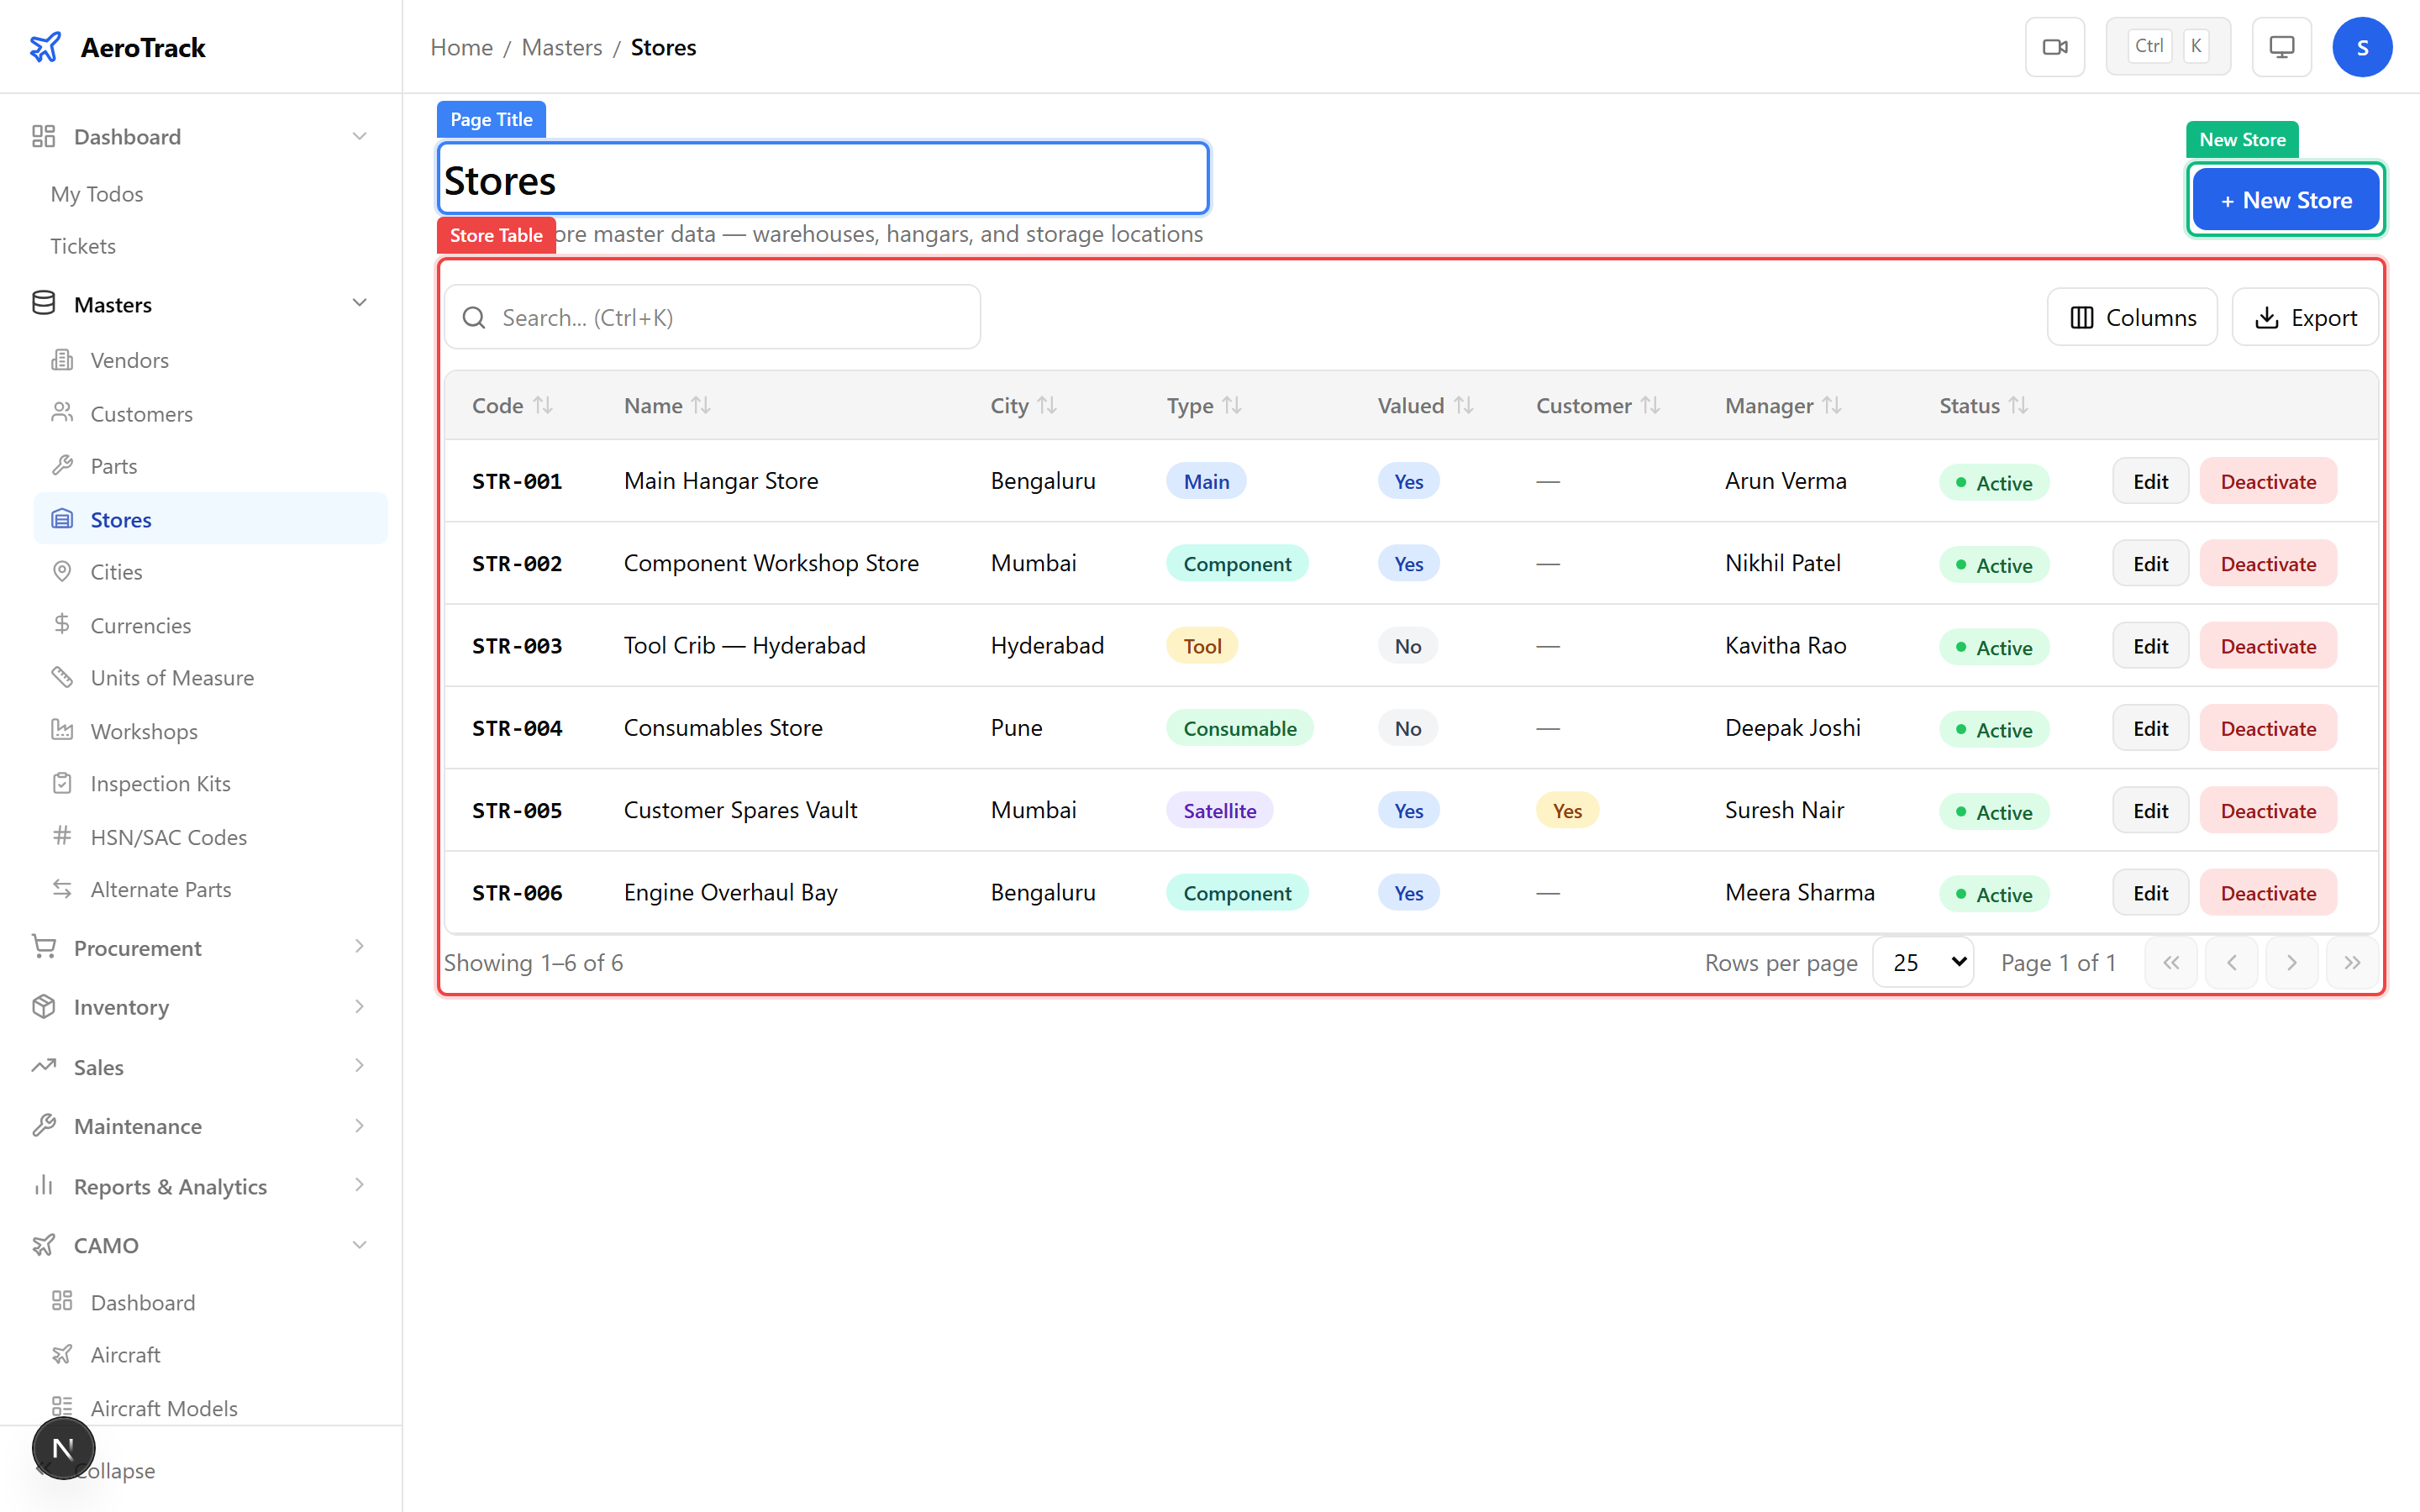Click inside the search field
Screen dimensions: 2420x1512
(x=712, y=316)
